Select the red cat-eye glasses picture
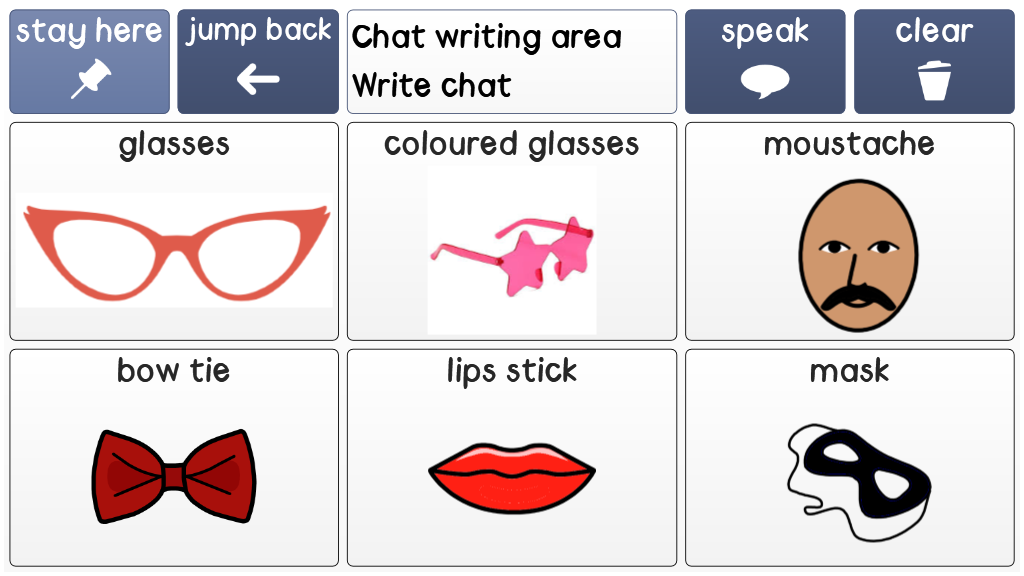This screenshot has width=1024, height=576. coord(174,250)
